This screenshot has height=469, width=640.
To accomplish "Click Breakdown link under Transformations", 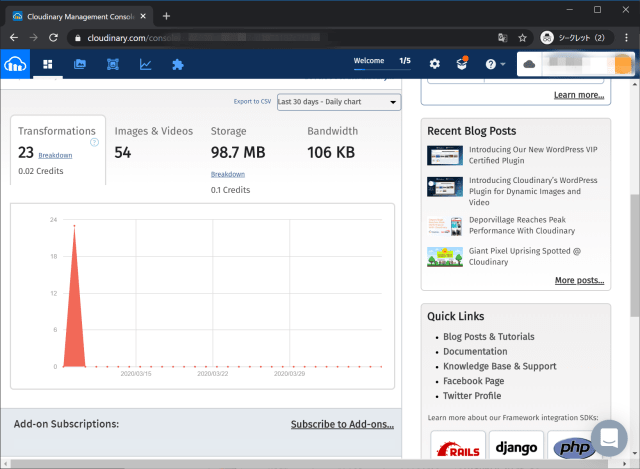I will [x=55, y=156].
